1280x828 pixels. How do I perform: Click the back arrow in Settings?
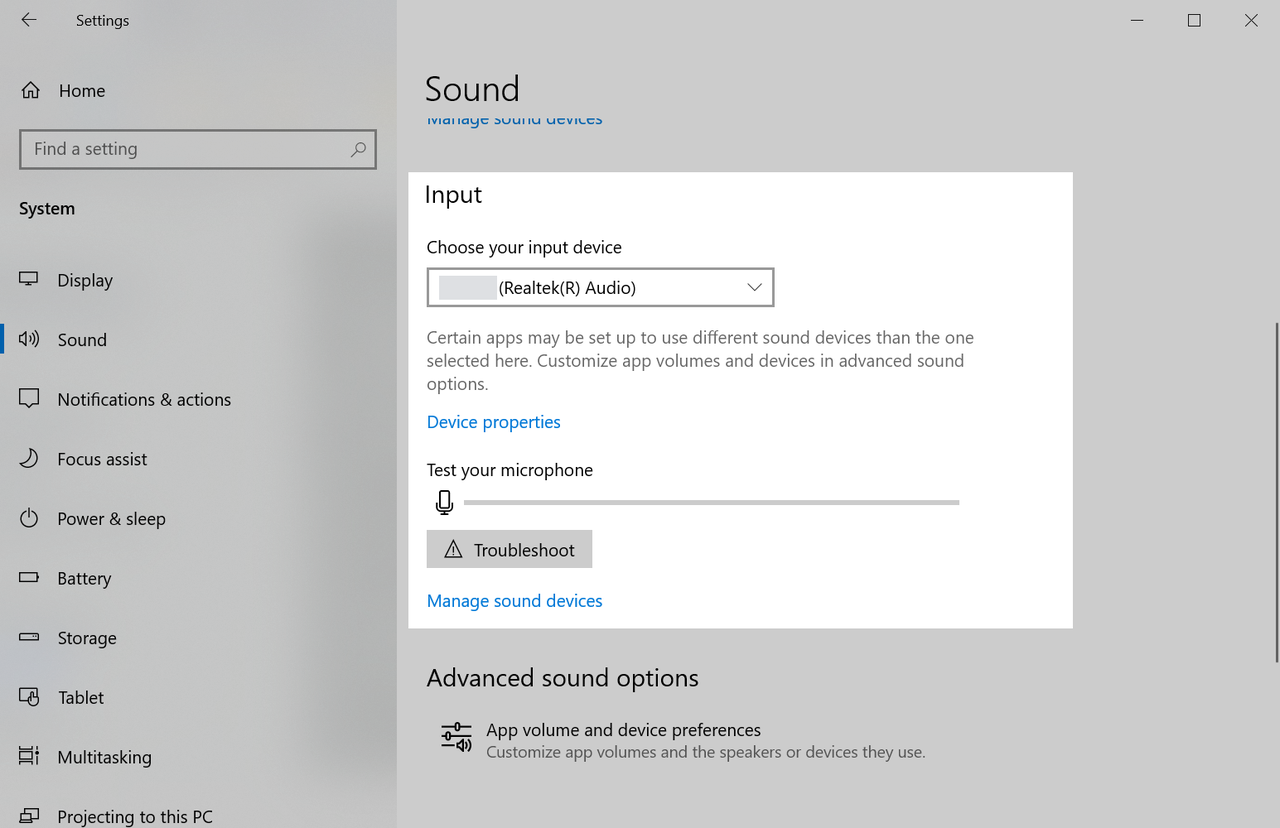point(29,20)
